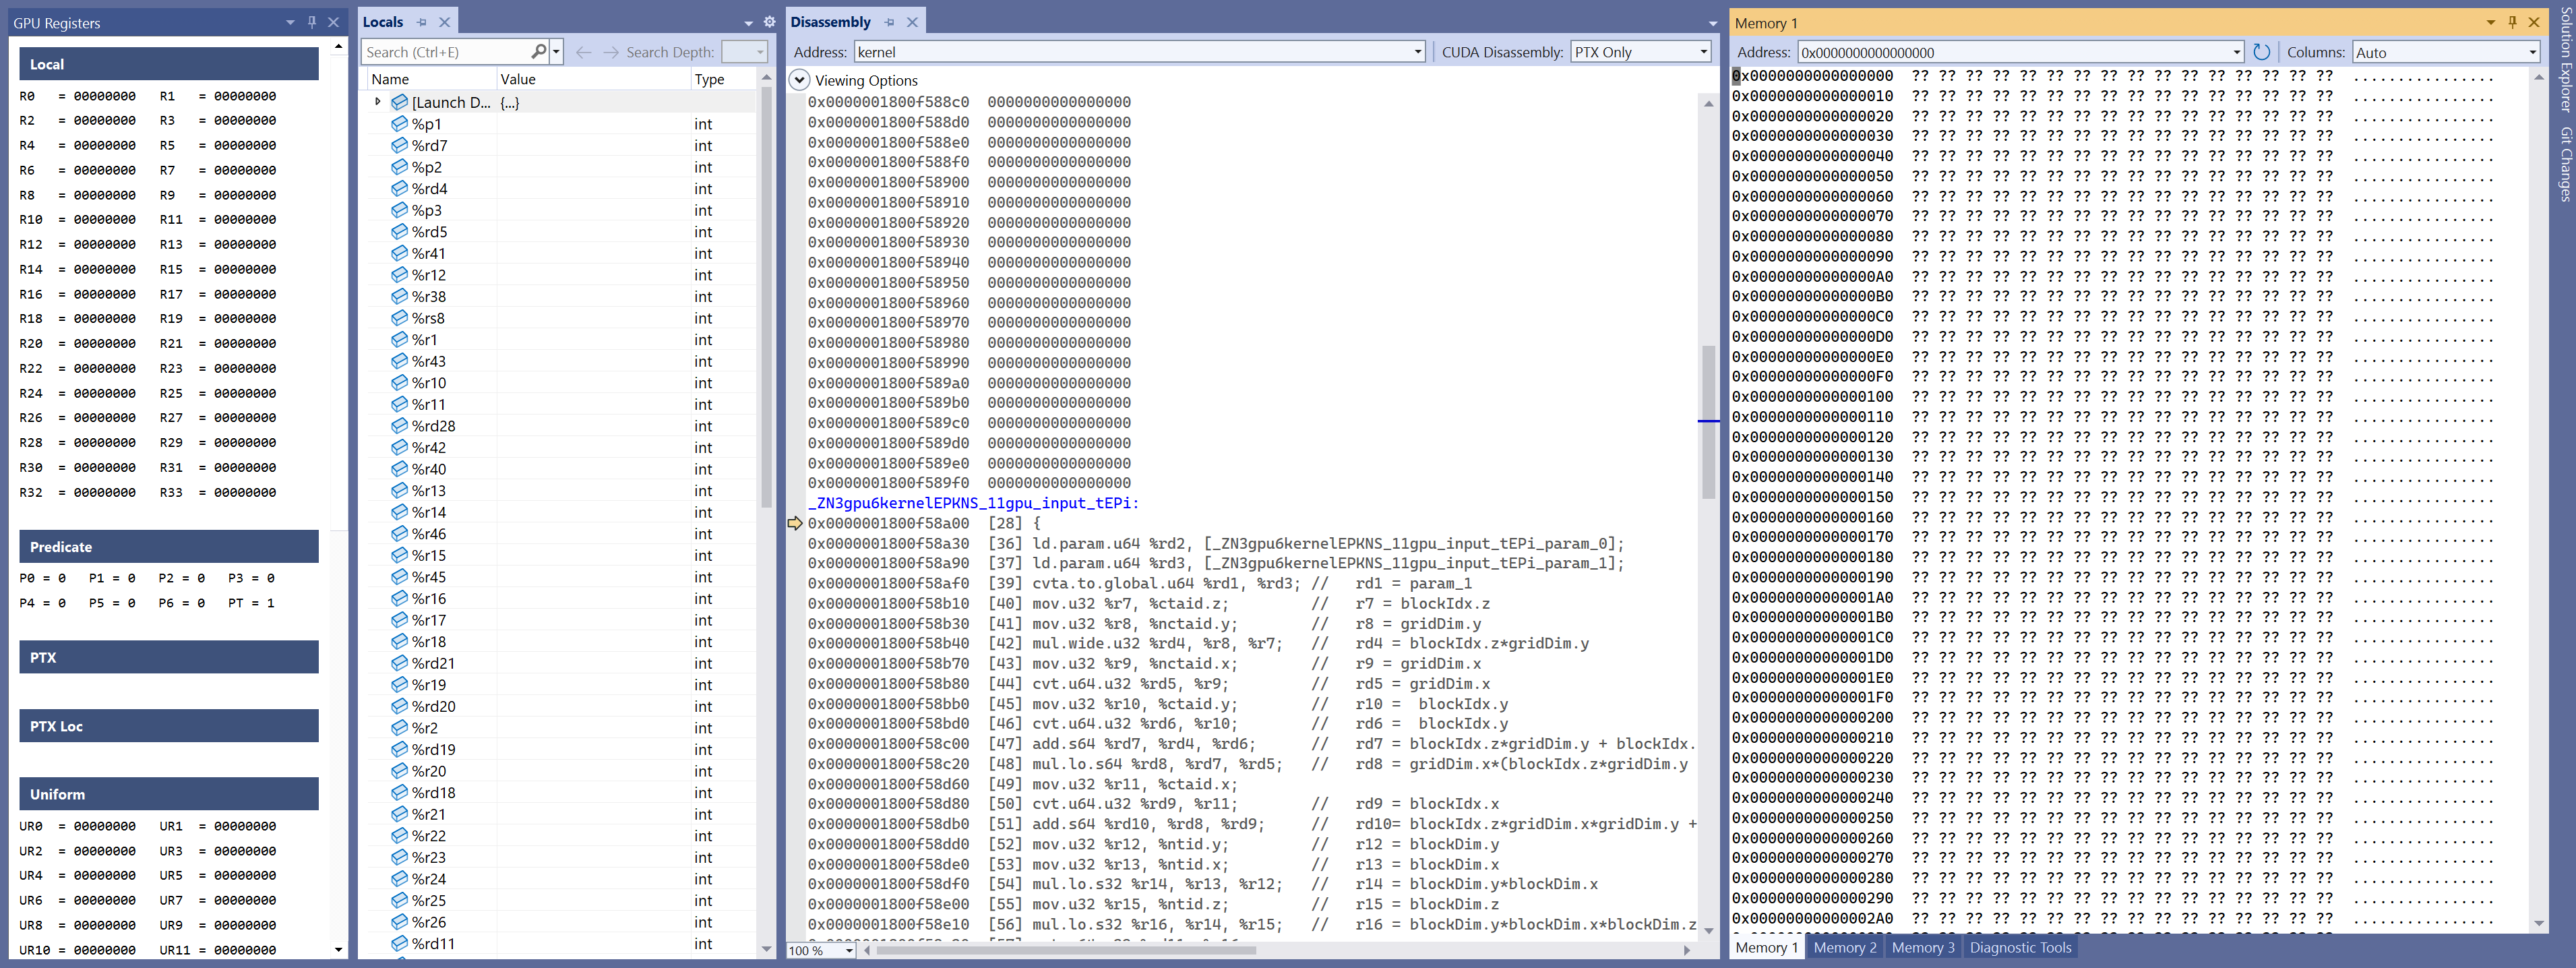This screenshot has height=968, width=2576.
Task: Pin the Disassembly tab
Action: (x=889, y=22)
